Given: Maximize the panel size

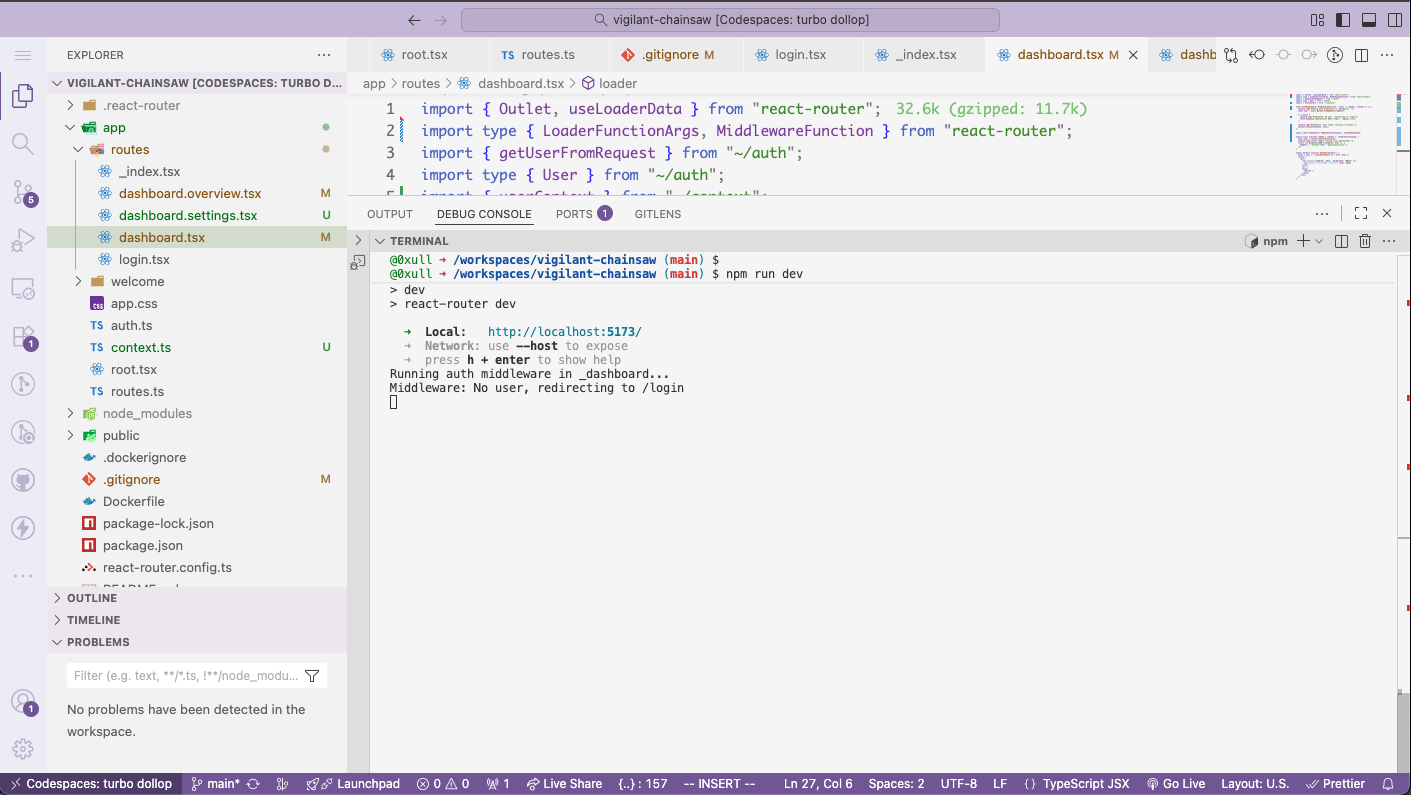Looking at the screenshot, I should tap(1361, 213).
